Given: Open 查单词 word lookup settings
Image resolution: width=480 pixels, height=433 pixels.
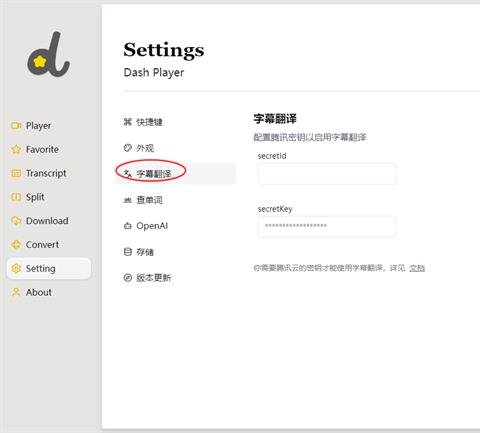Looking at the screenshot, I should point(176,200).
